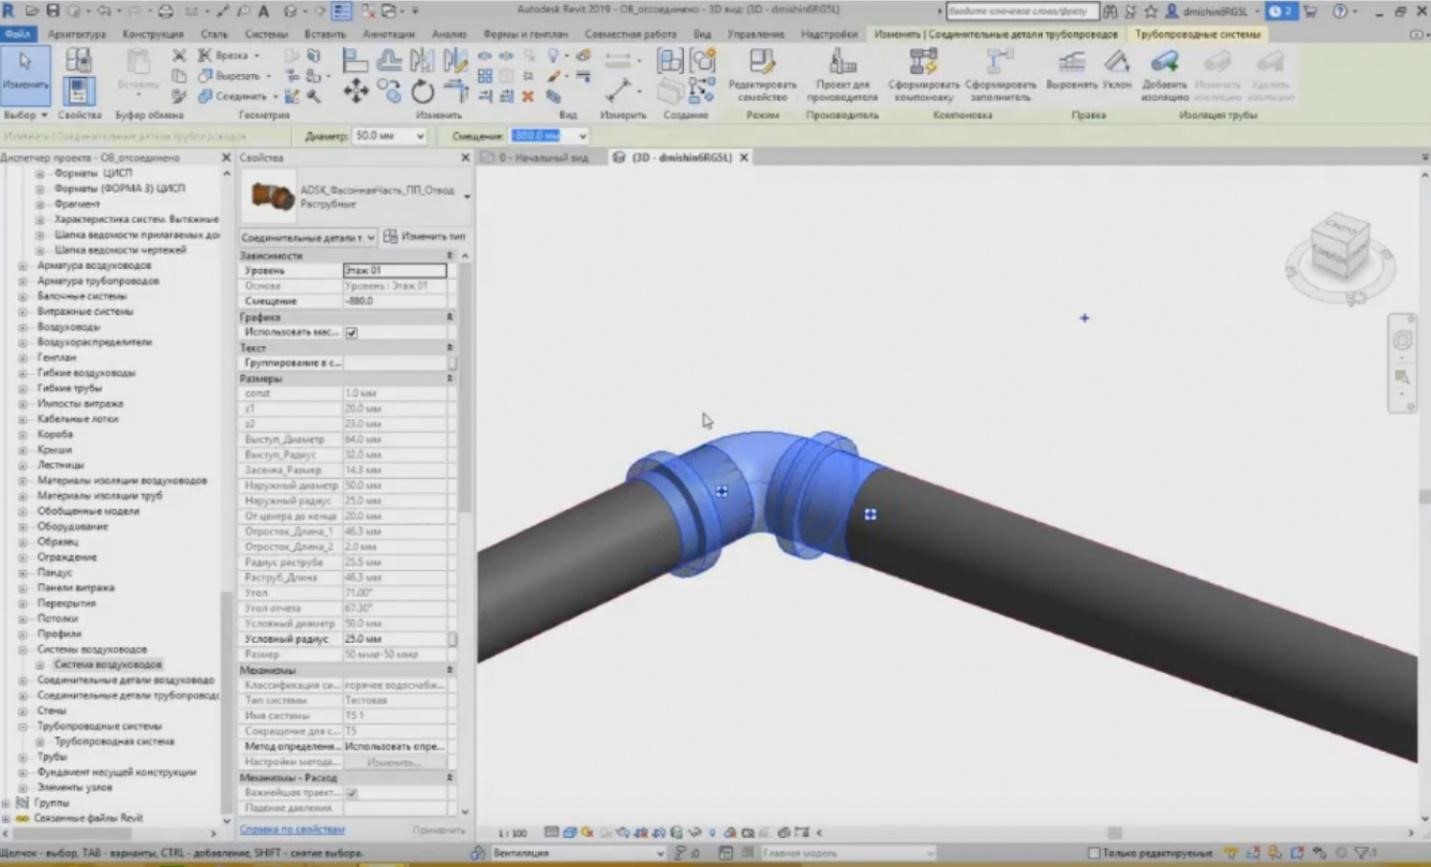Open the Файл menu

18,33
